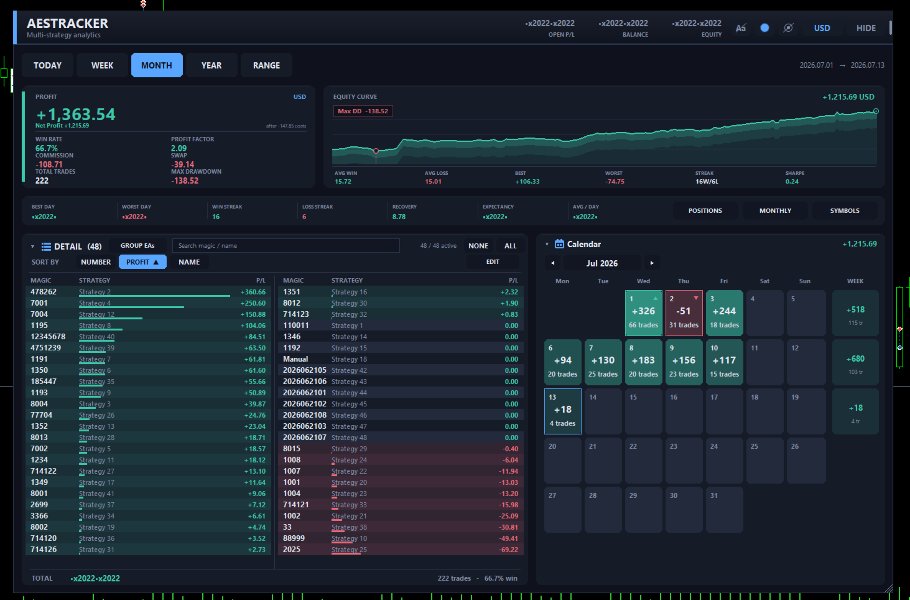This screenshot has height=600, width=910.
Task: Click the Search magic / name field
Action: pyautogui.click(x=286, y=245)
